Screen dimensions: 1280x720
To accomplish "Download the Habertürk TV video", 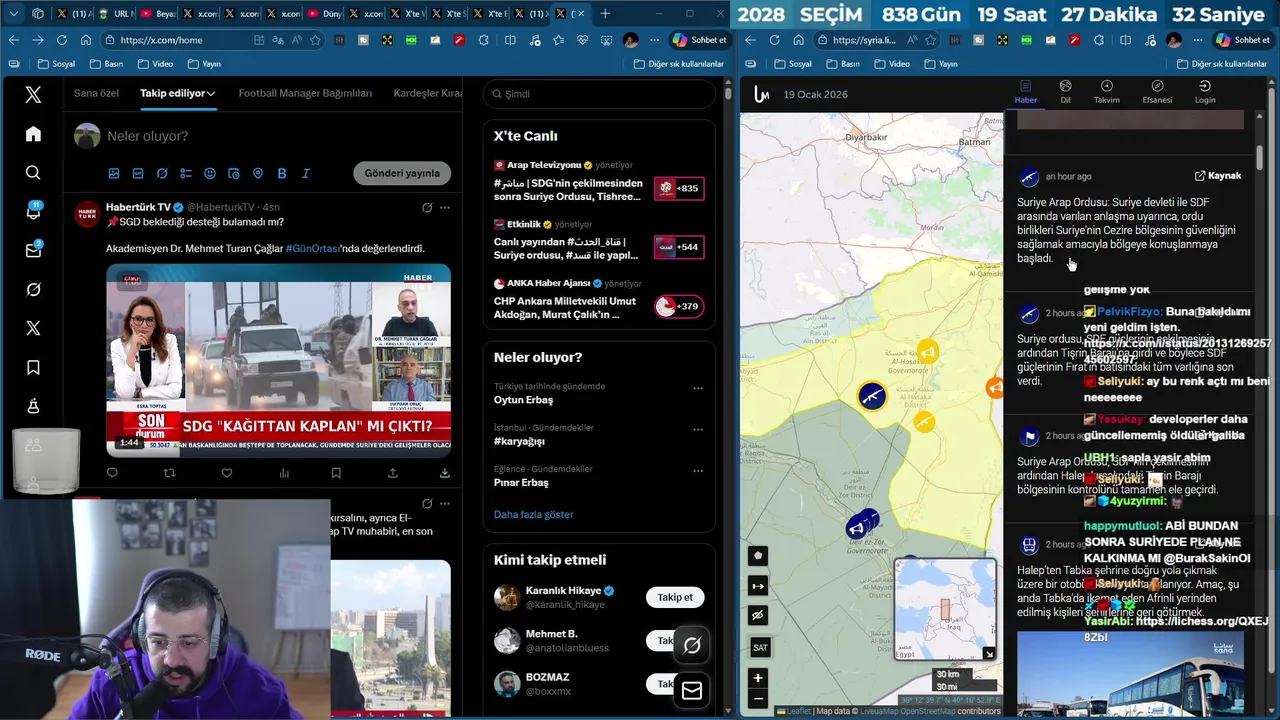I will tap(445, 473).
